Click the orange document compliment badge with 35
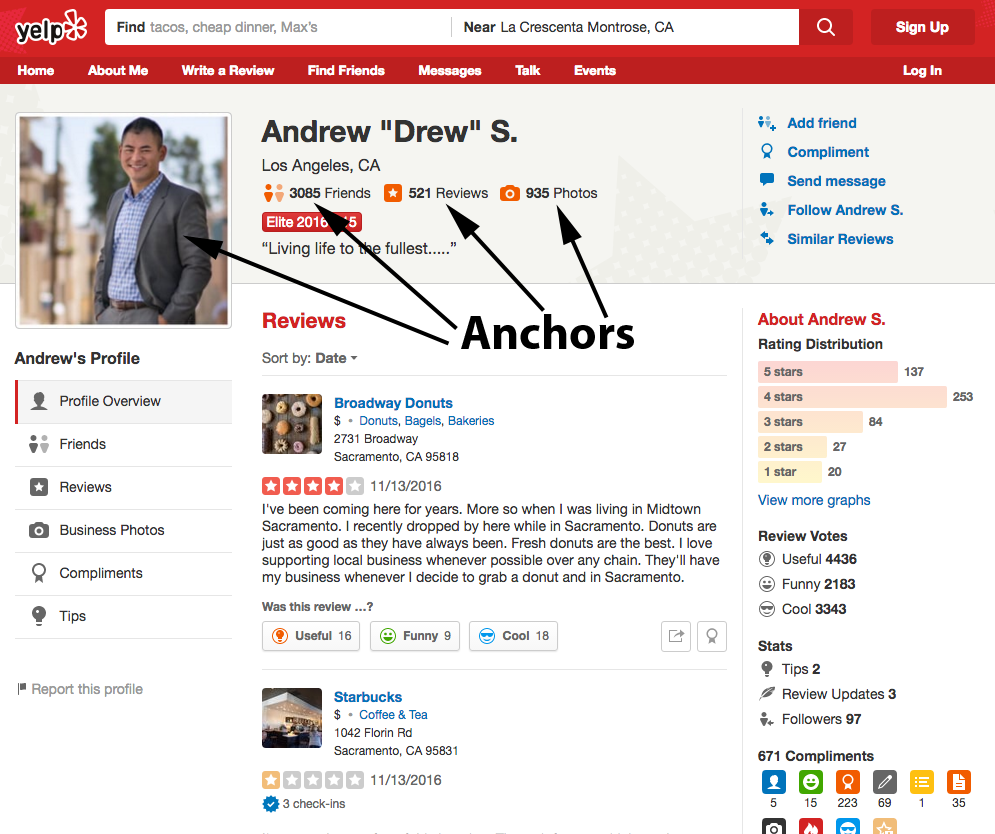 click(x=958, y=782)
